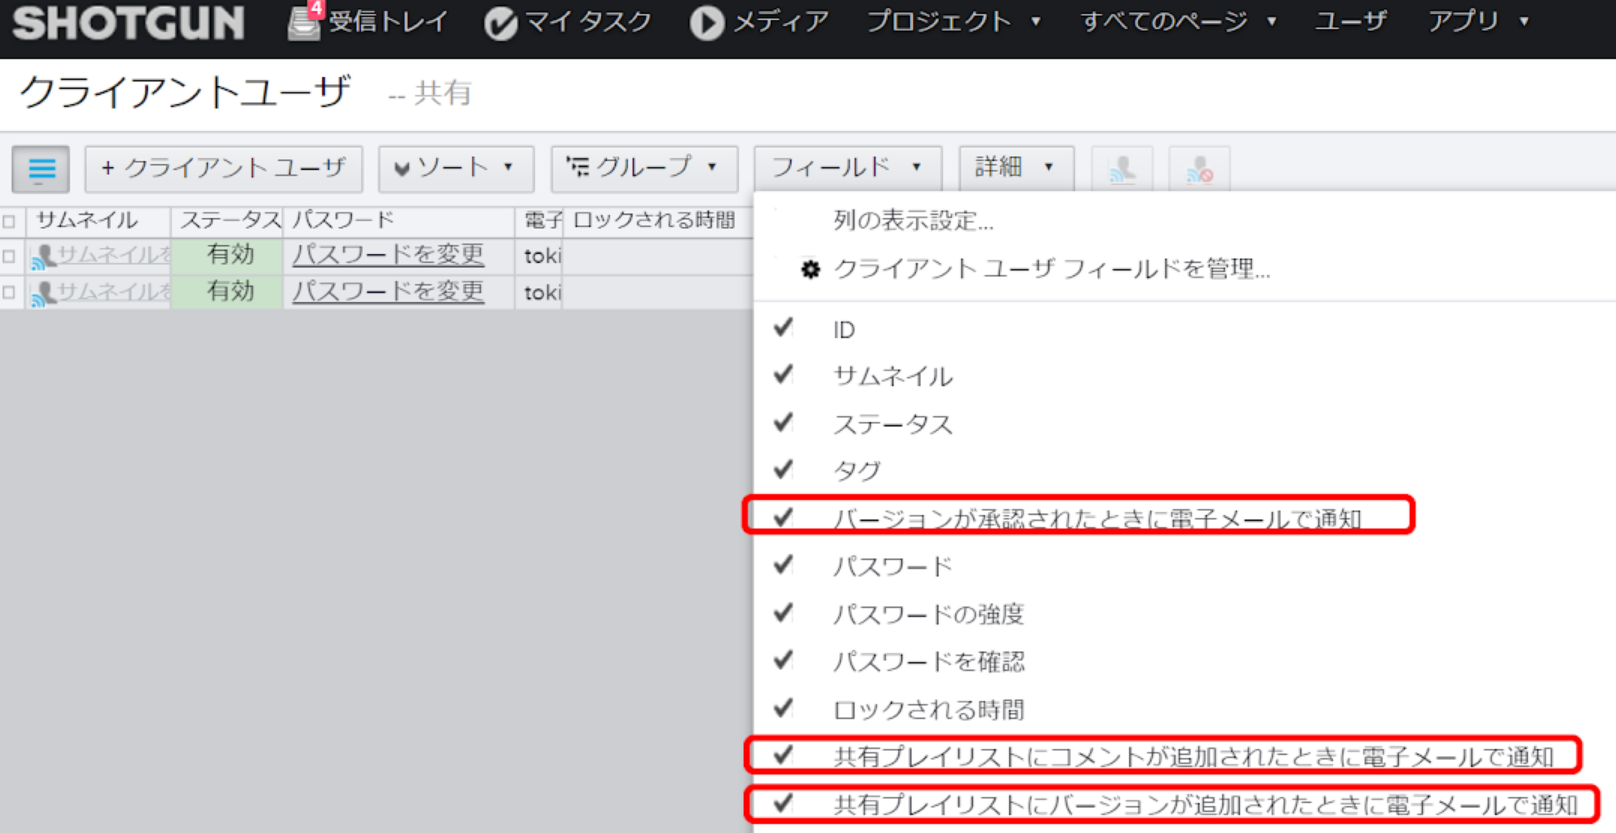The width and height of the screenshot is (1616, 833).
Task: Open the 詳細 dropdown
Action: click(1016, 168)
